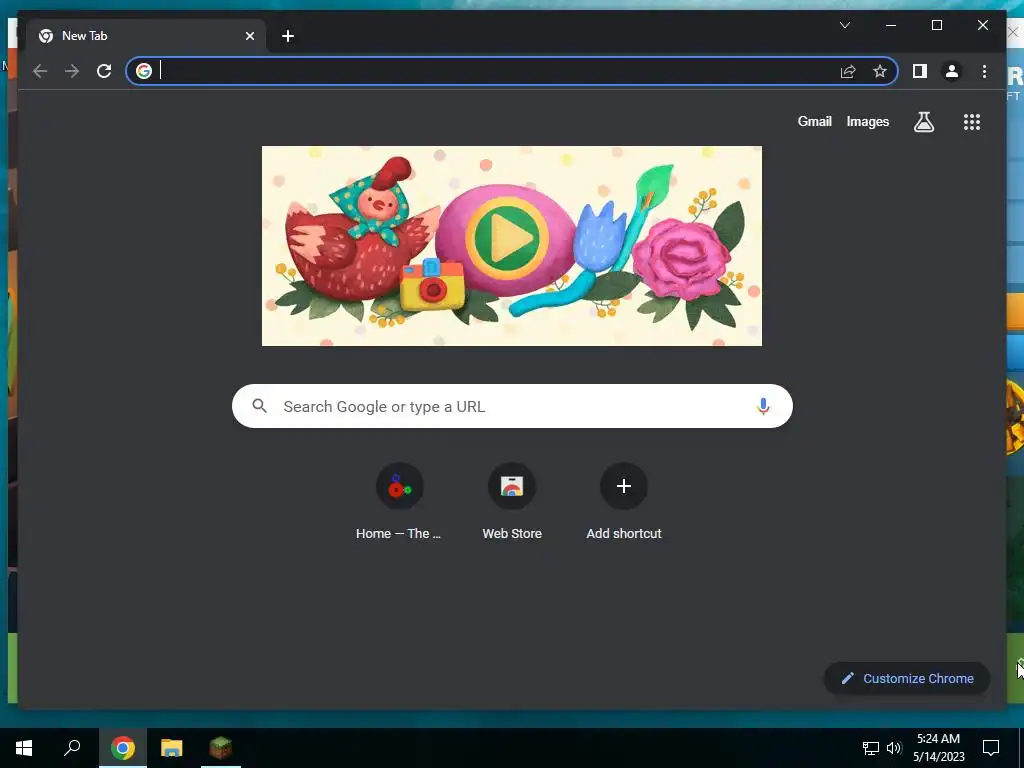Open the Web Store shortcut

tap(512, 502)
